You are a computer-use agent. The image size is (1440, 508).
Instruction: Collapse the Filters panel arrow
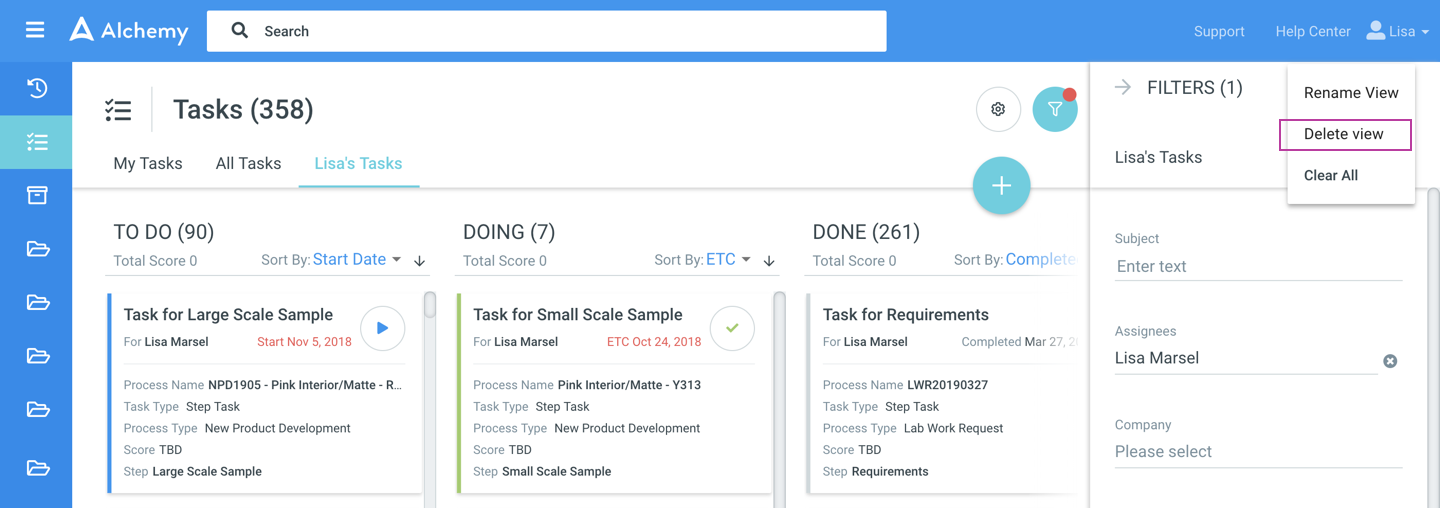[x=1123, y=87]
